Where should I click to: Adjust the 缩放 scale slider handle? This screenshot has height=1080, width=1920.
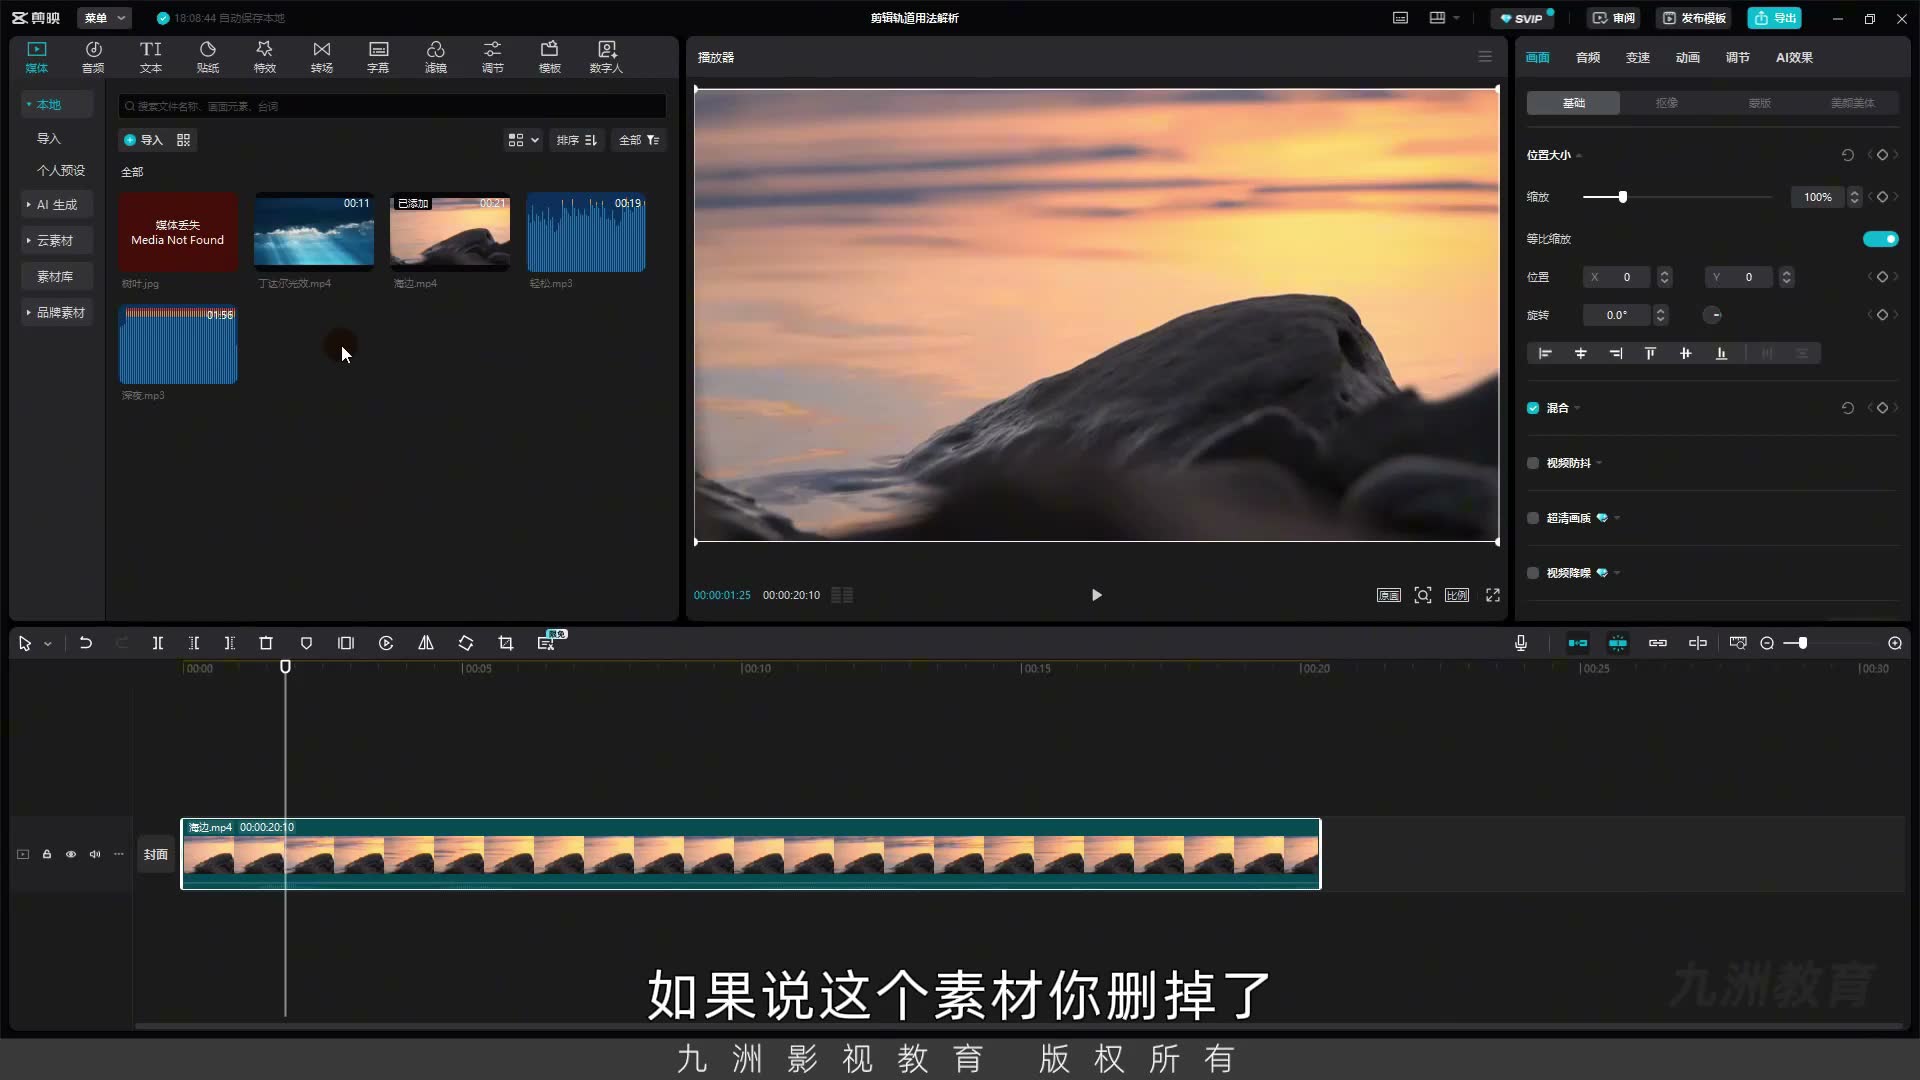(x=1623, y=197)
